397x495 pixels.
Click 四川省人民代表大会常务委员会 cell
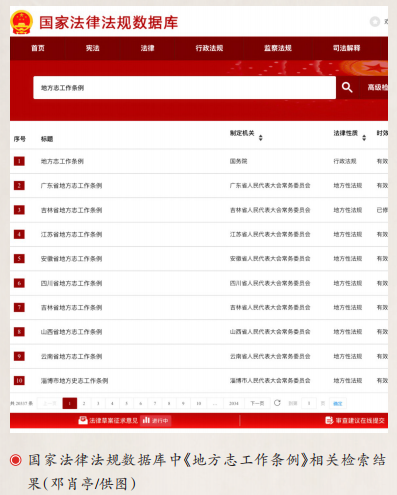(x=270, y=283)
